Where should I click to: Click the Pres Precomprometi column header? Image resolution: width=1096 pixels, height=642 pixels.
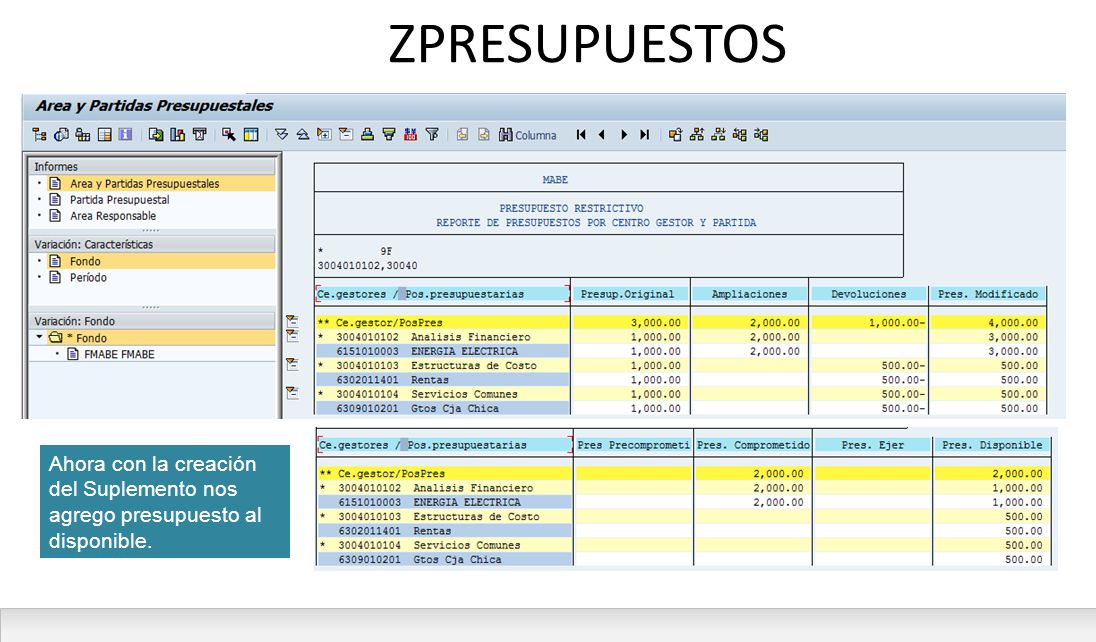(x=633, y=445)
